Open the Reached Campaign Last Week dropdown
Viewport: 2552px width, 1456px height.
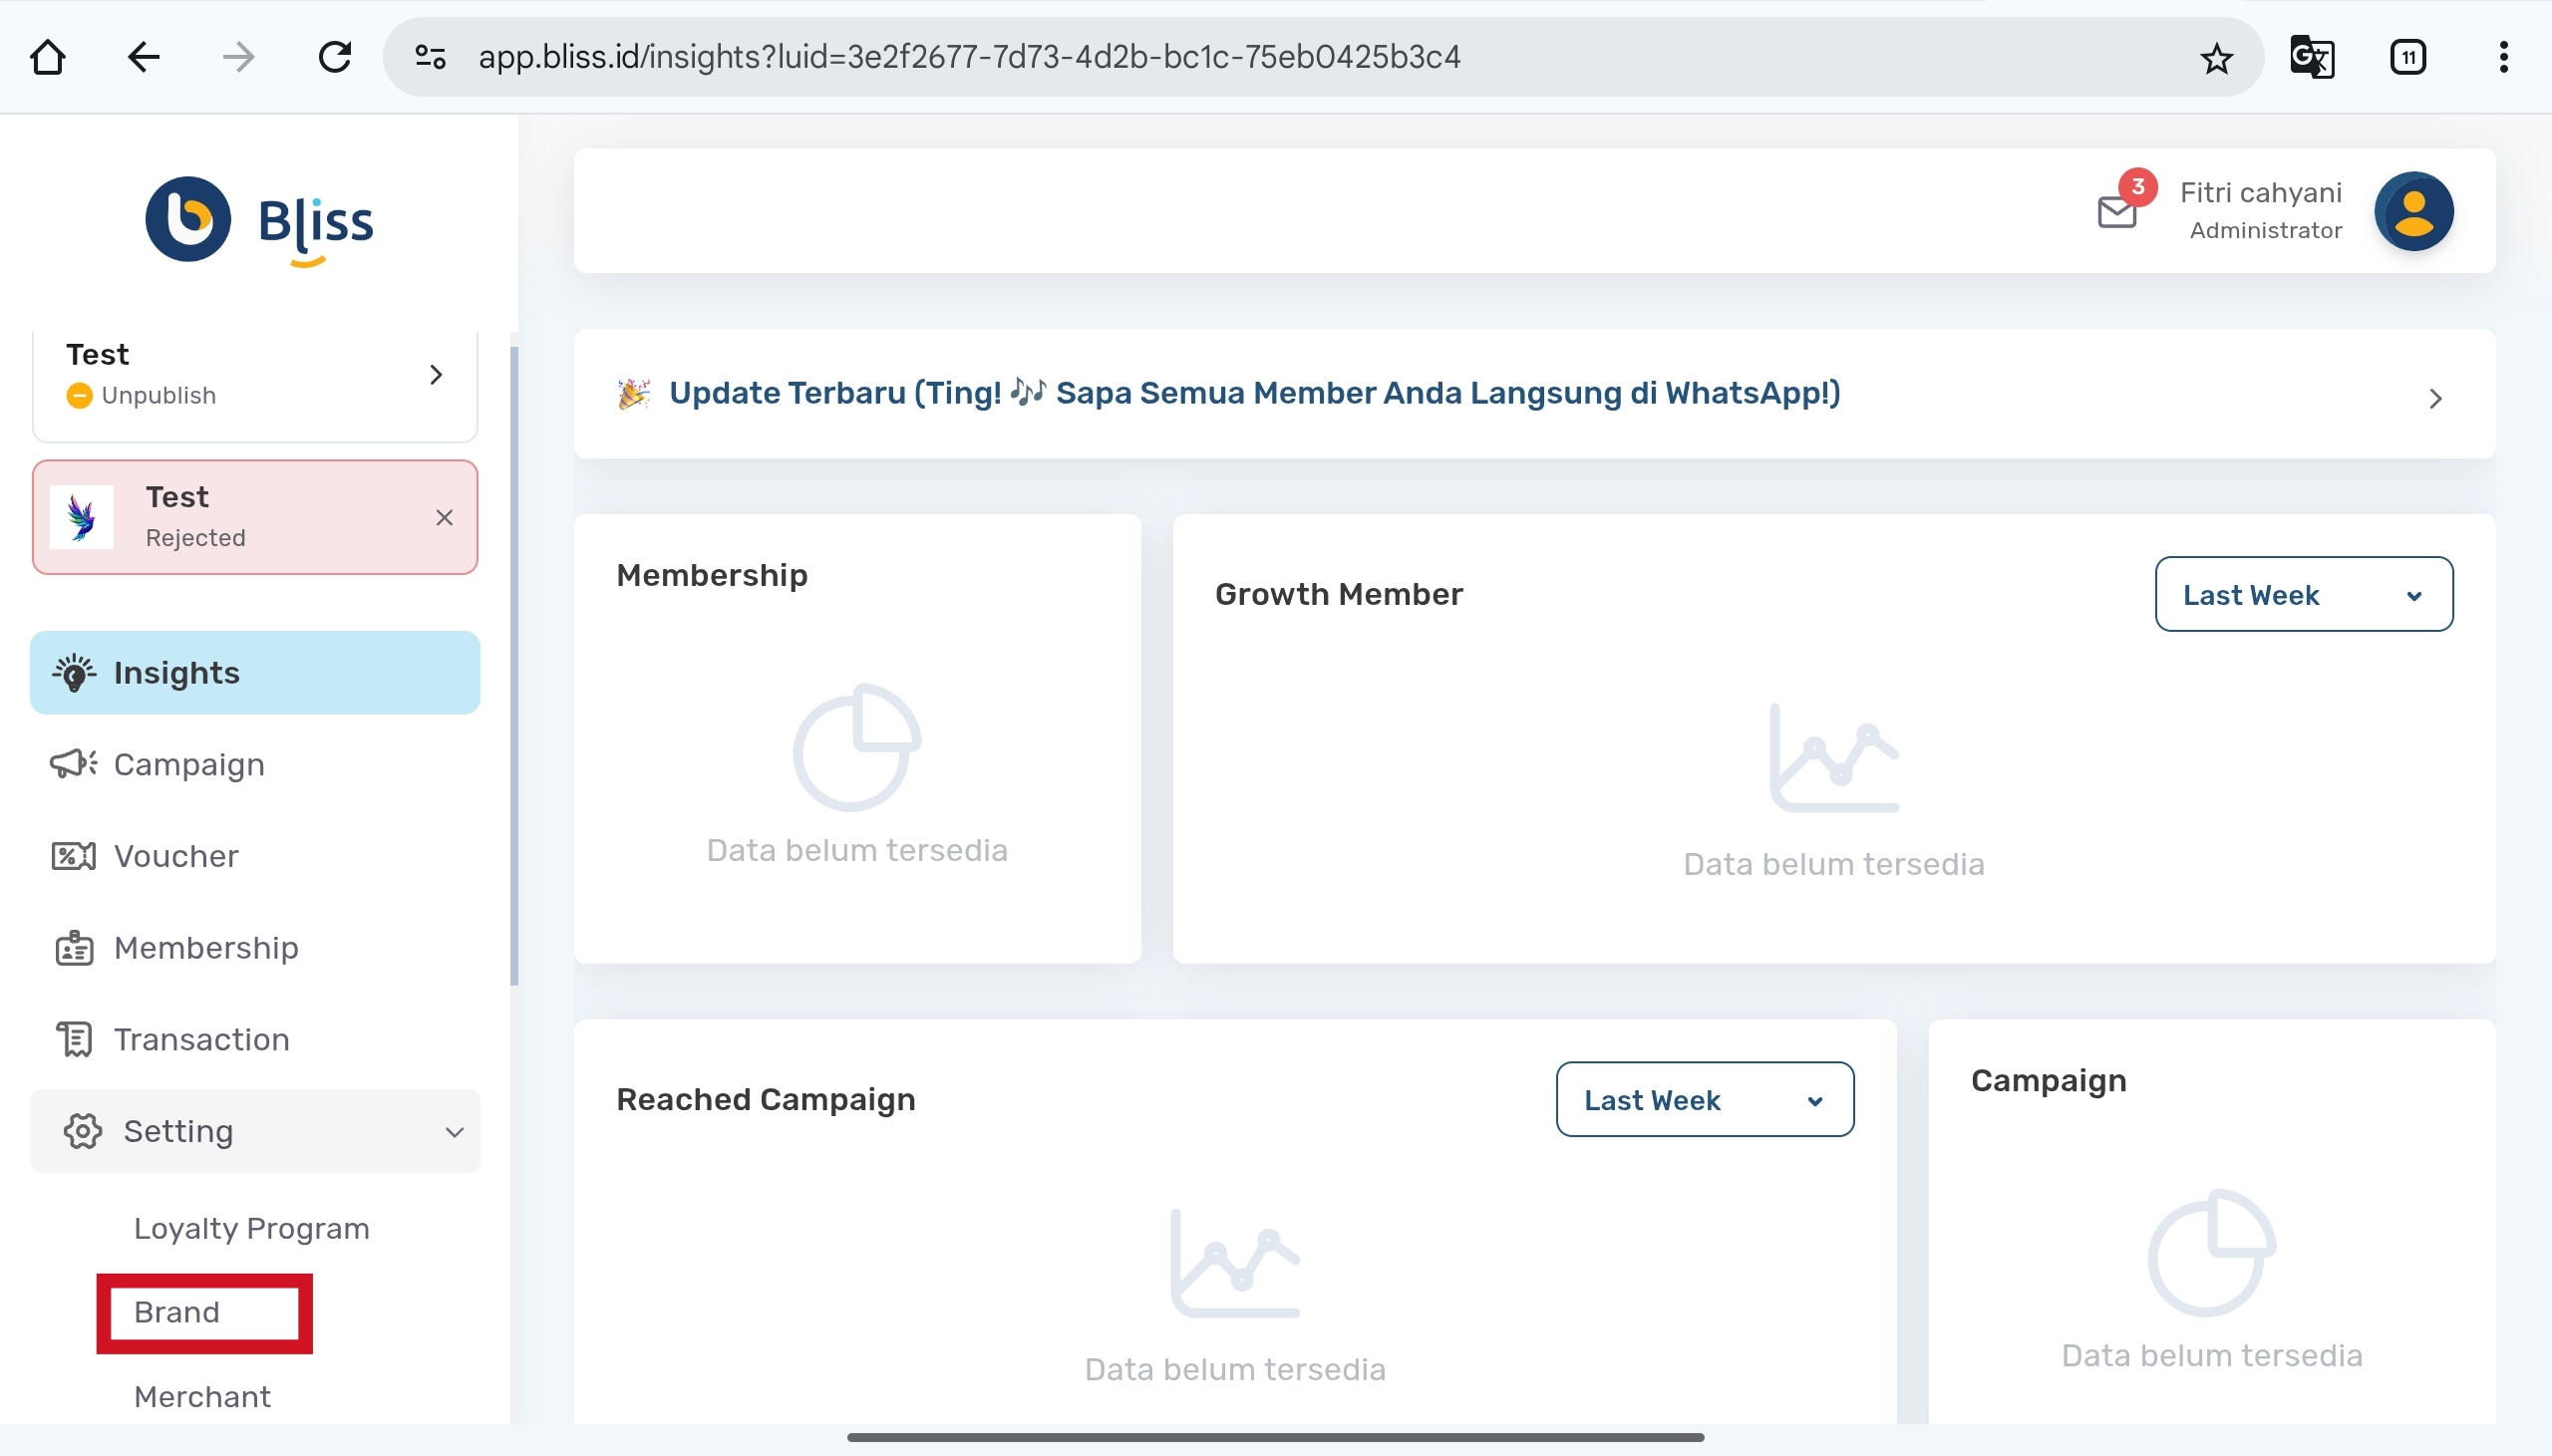(1704, 1100)
